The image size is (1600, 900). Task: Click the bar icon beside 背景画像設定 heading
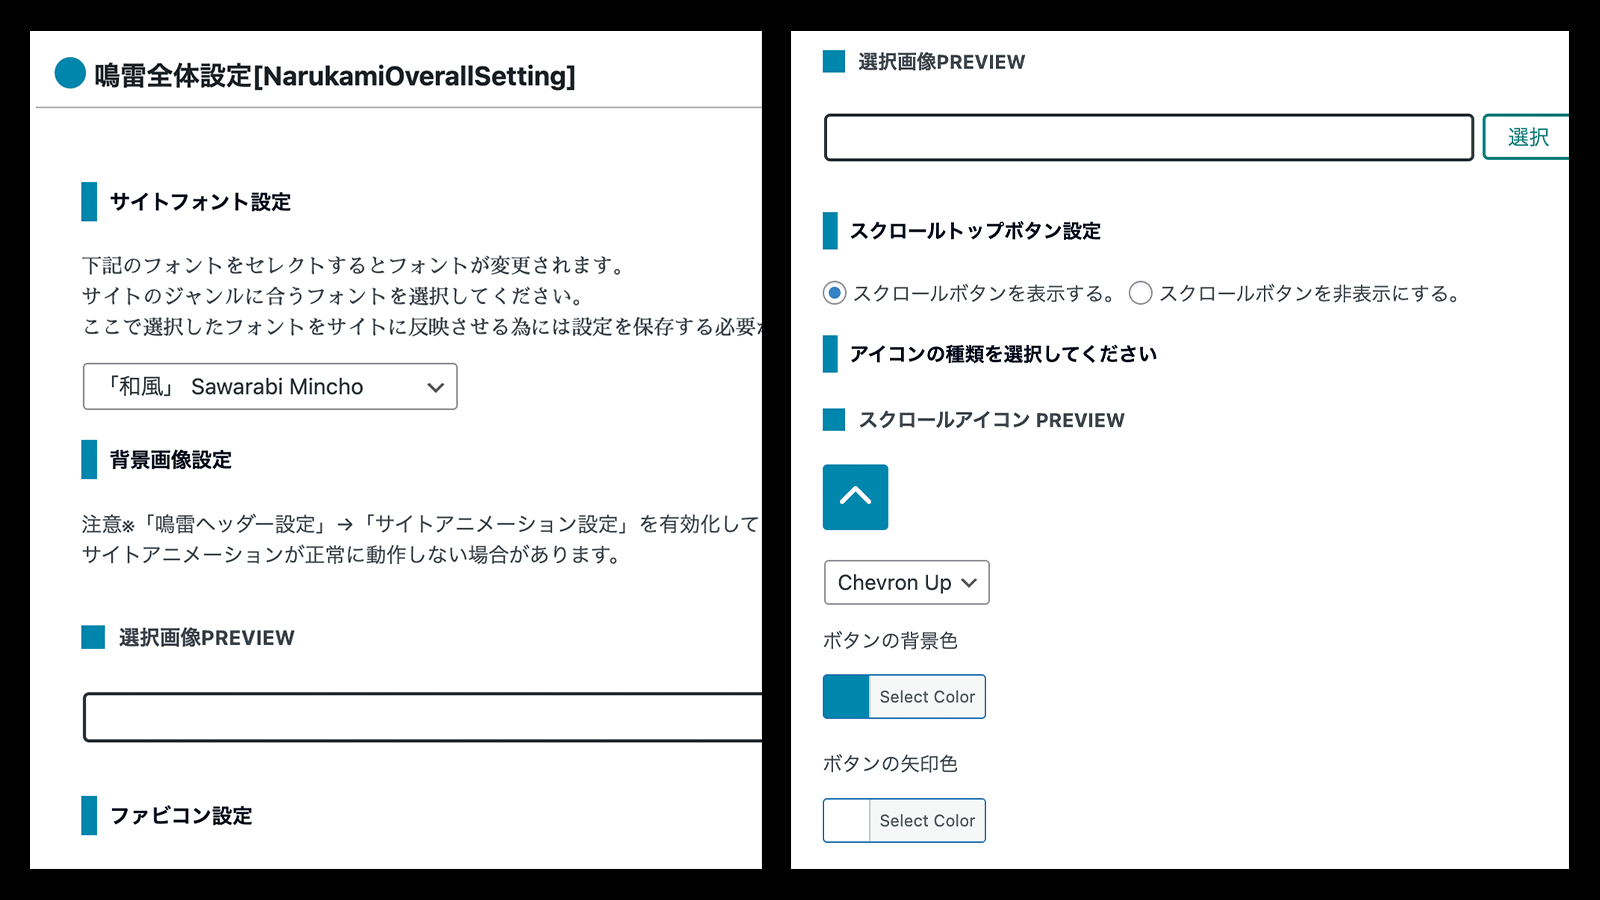point(87,461)
